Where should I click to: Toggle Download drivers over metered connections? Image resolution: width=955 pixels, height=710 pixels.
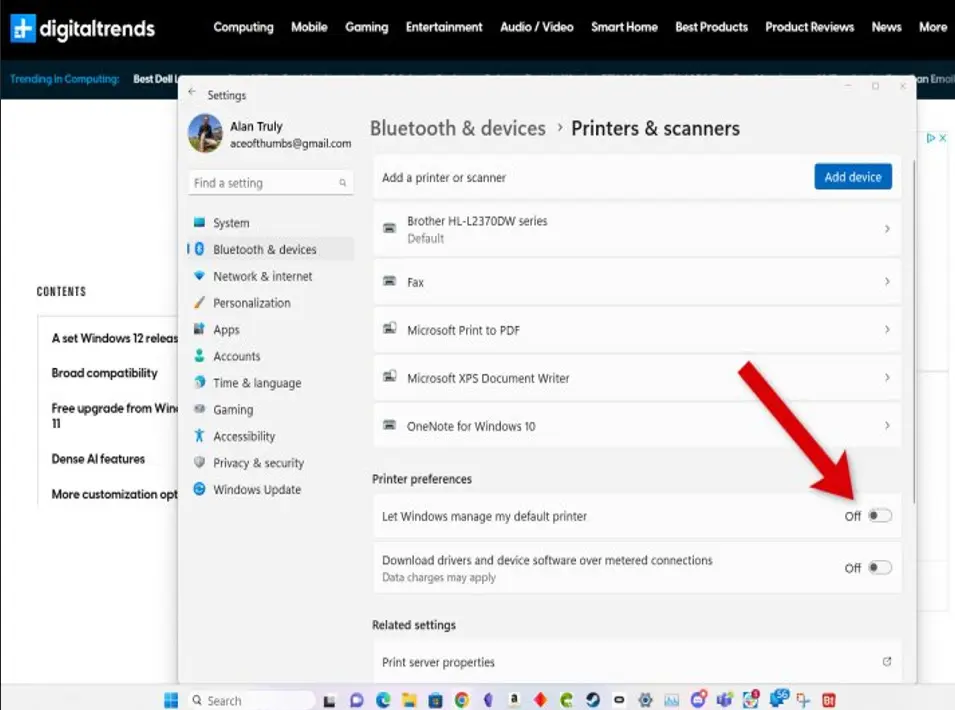pyautogui.click(x=879, y=568)
